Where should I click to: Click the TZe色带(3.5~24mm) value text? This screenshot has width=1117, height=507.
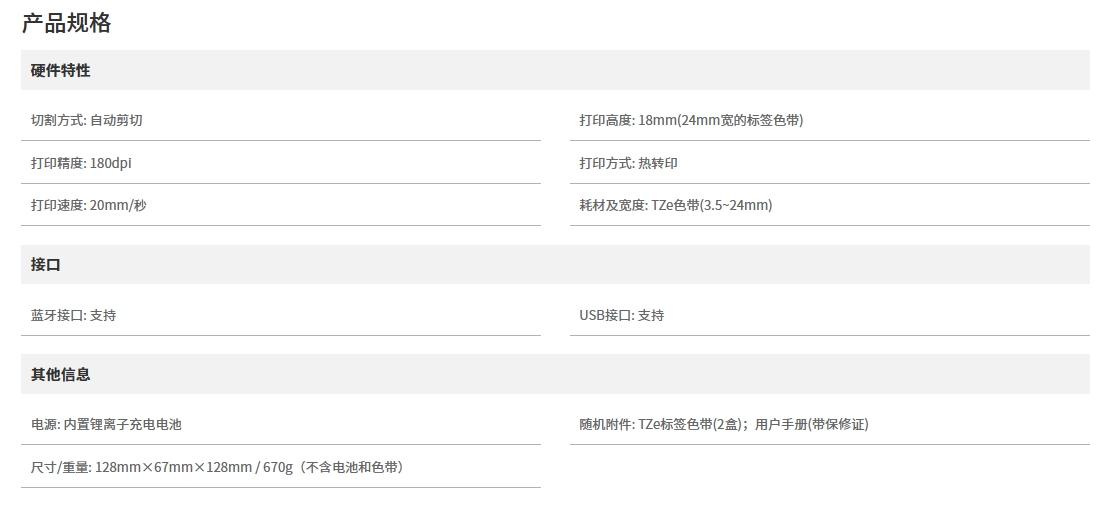[711, 205]
